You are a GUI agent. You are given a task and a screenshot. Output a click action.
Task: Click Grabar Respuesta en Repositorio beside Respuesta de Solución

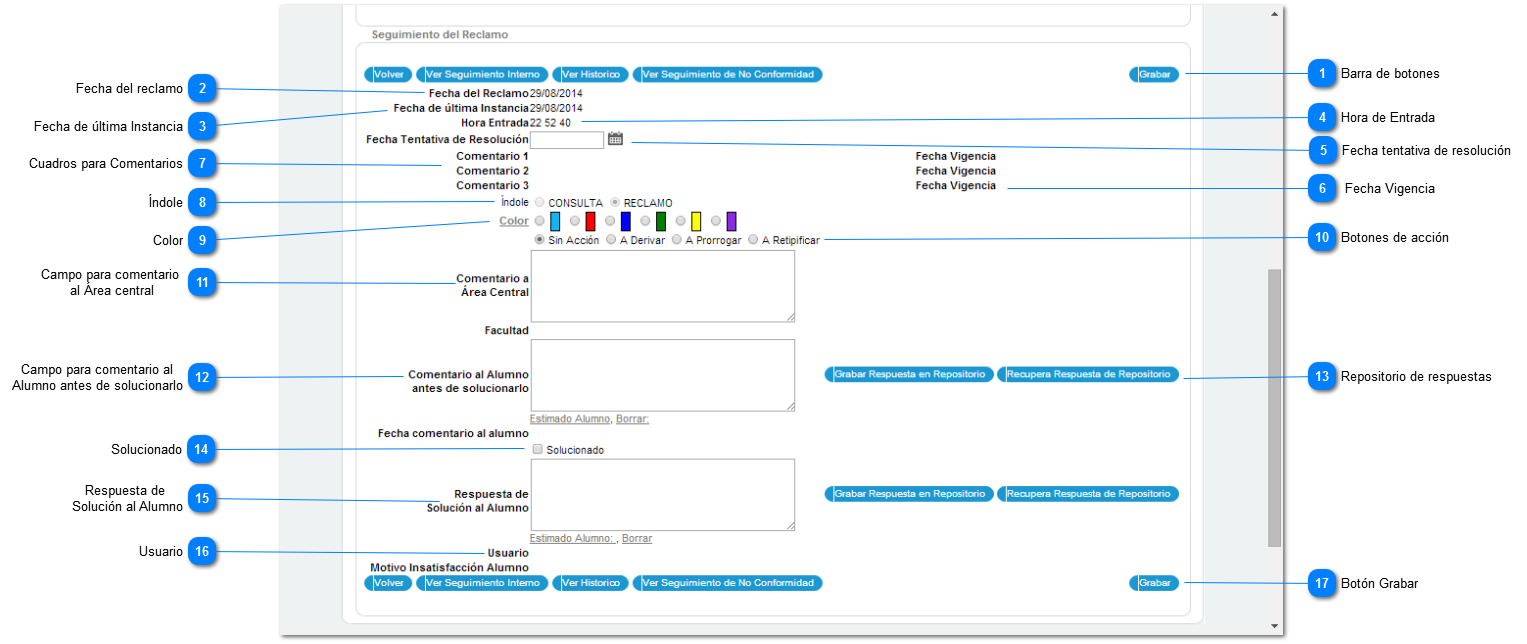point(909,494)
